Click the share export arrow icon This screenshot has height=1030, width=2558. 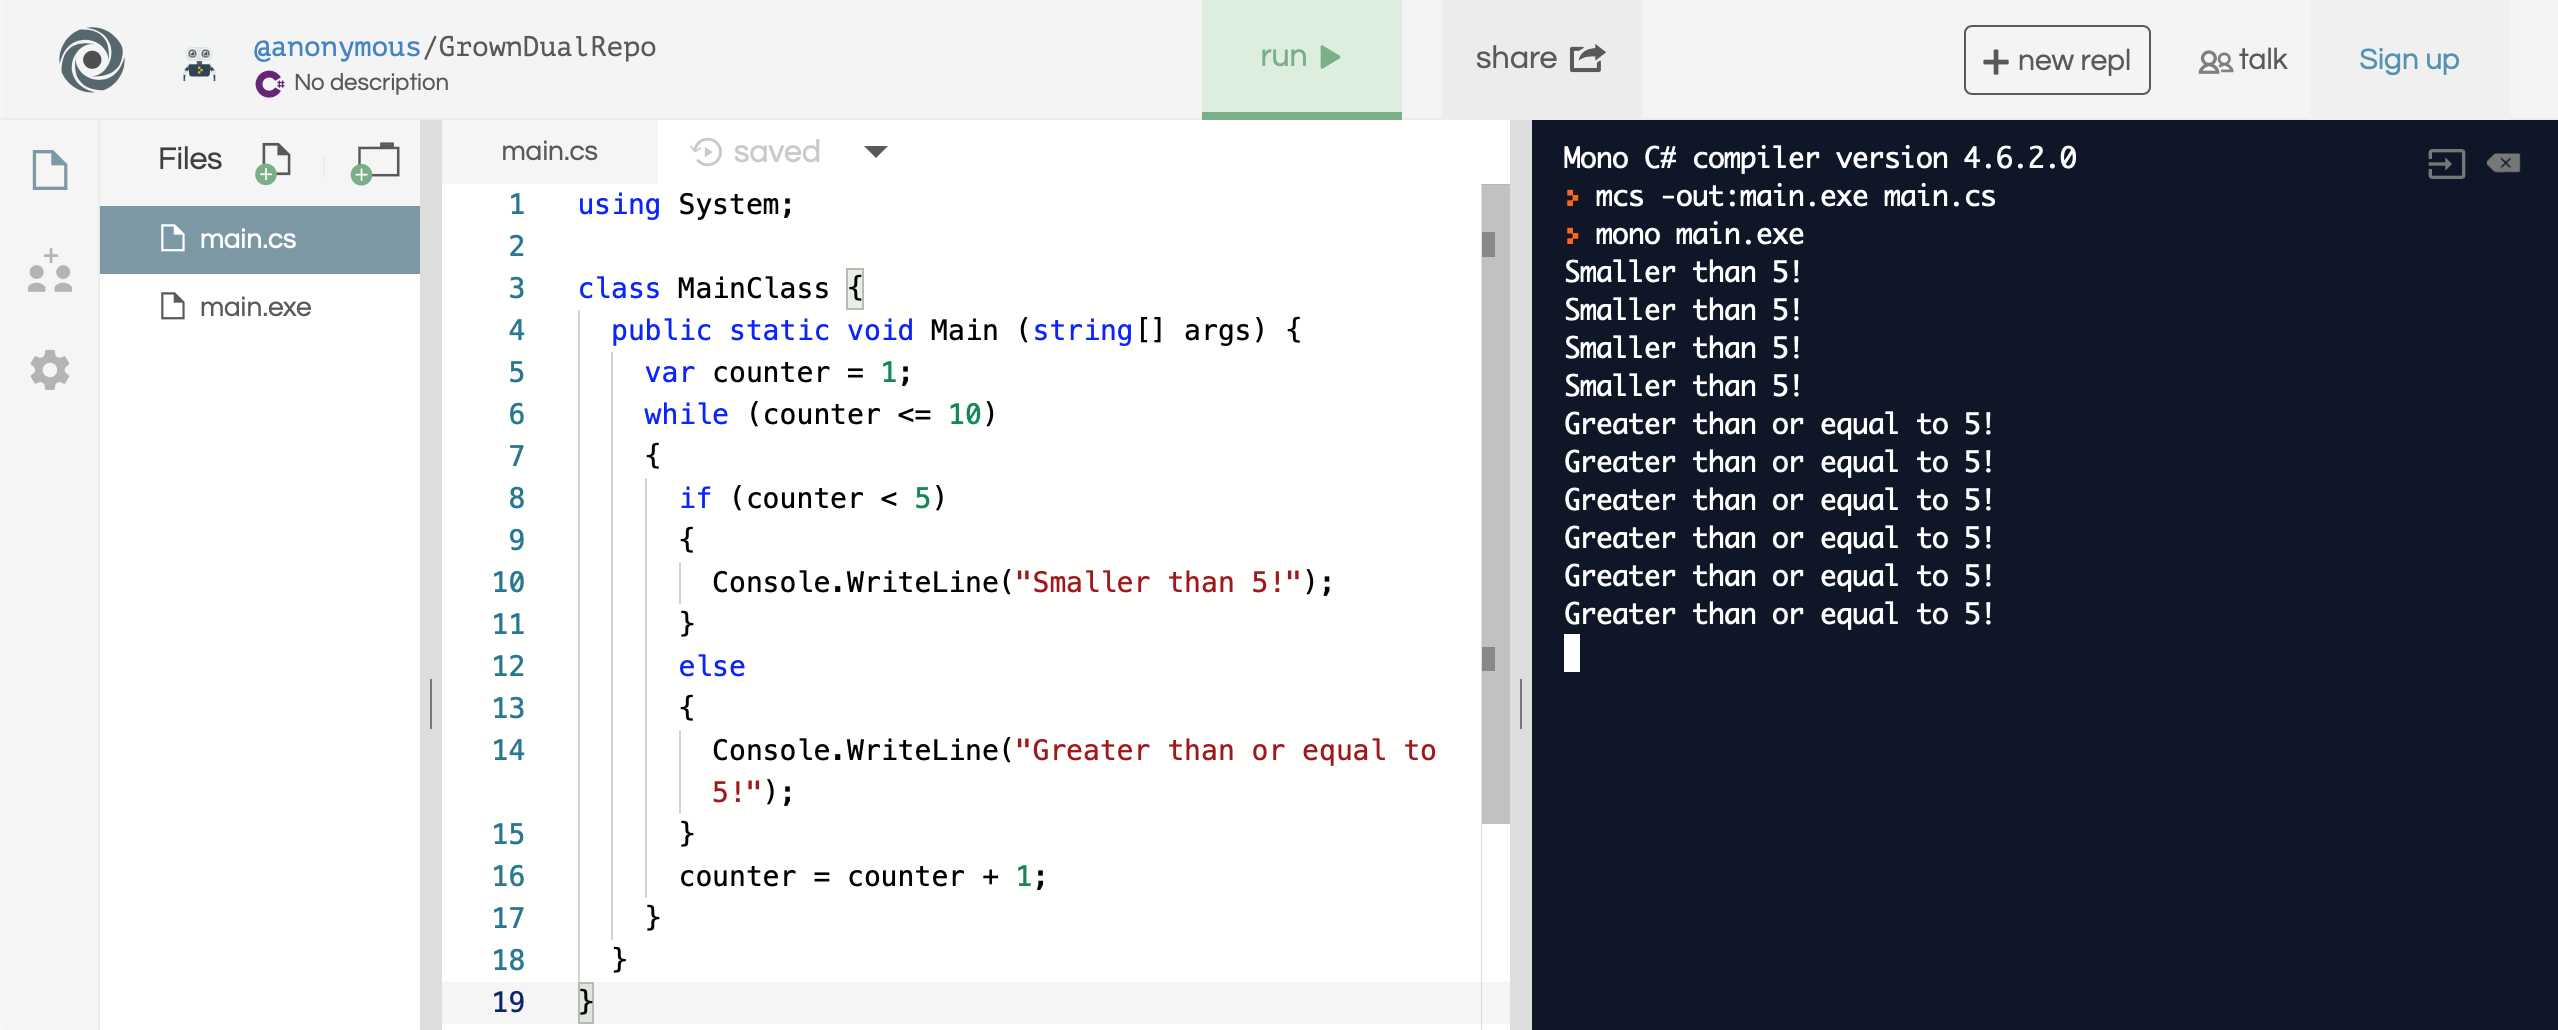1587,58
